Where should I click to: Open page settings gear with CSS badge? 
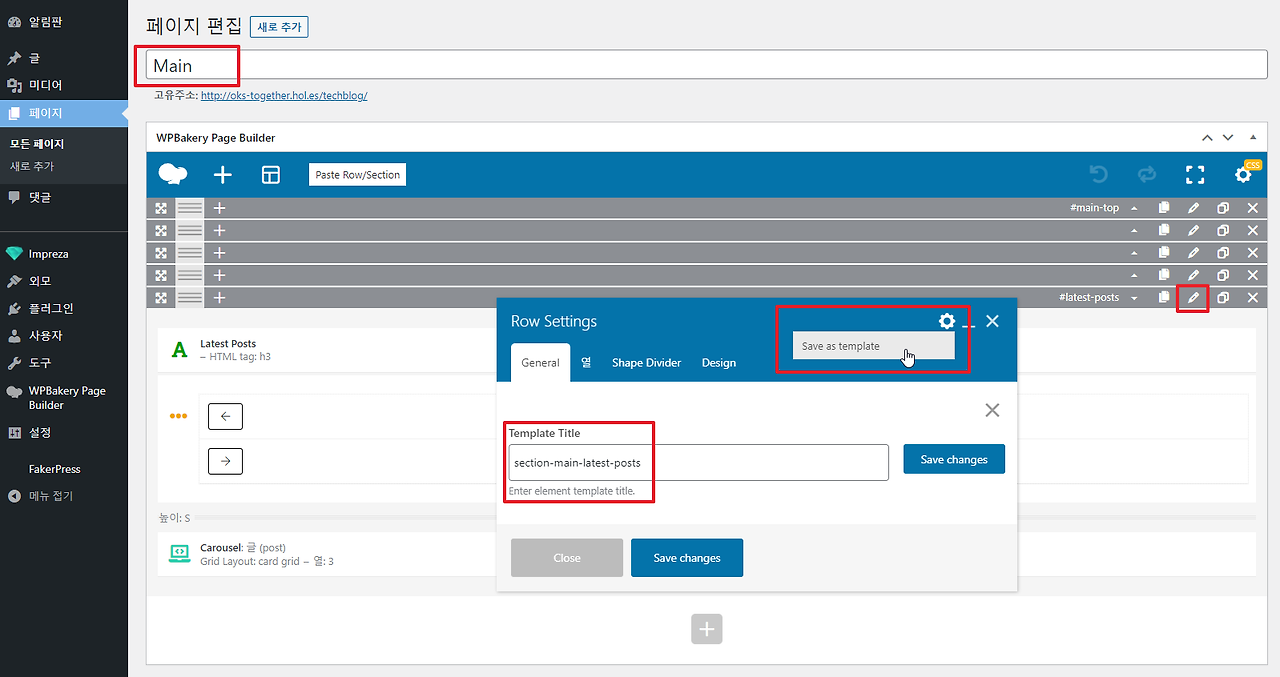(1244, 174)
